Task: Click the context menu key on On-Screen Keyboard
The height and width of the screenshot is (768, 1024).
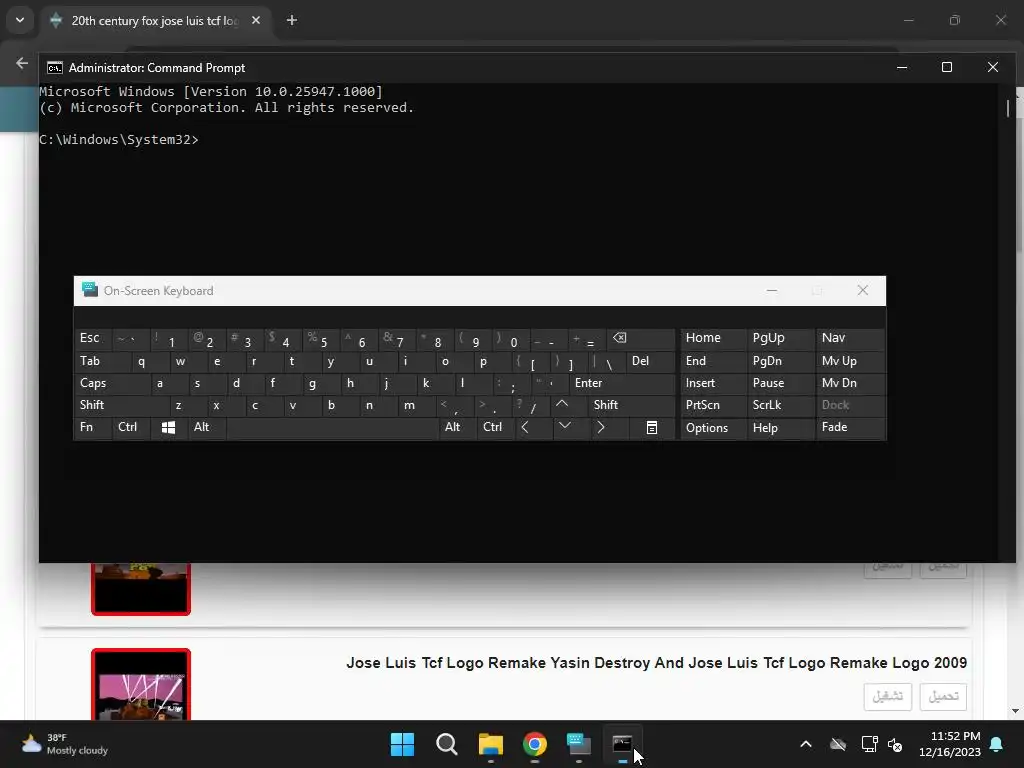Action: tap(652, 428)
